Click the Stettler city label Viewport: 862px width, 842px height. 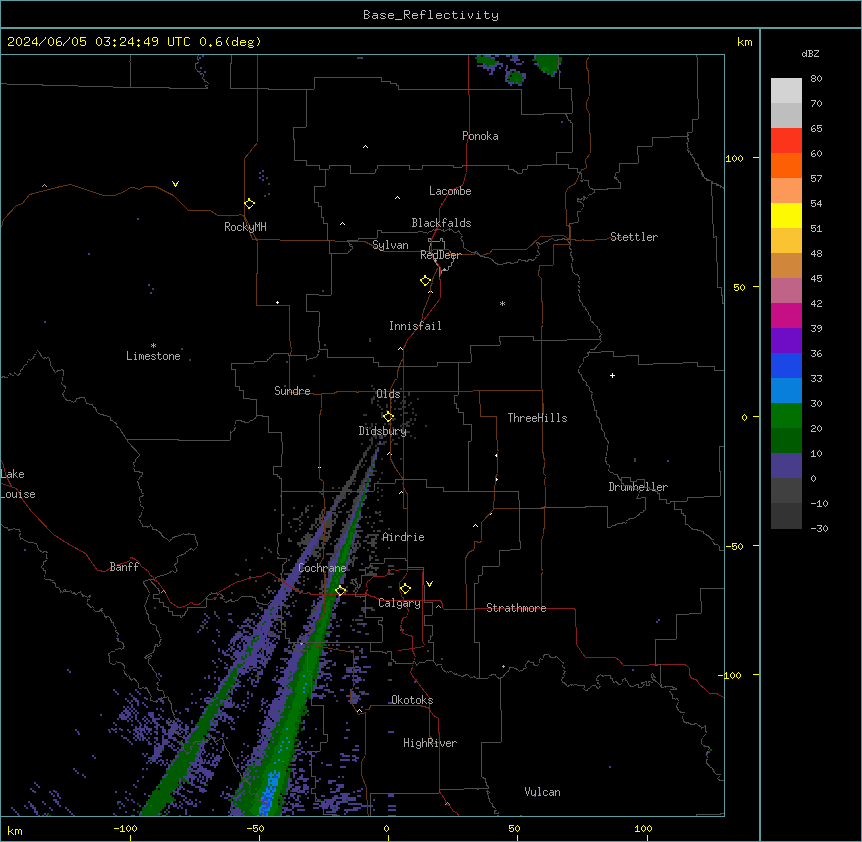tap(634, 237)
